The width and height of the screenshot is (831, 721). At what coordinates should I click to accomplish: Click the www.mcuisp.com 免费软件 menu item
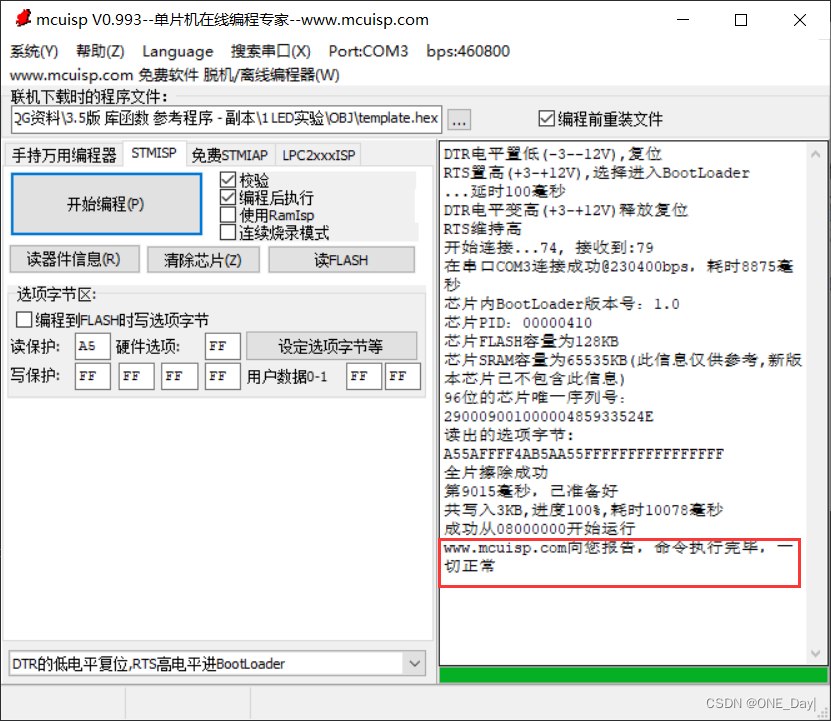pos(104,75)
